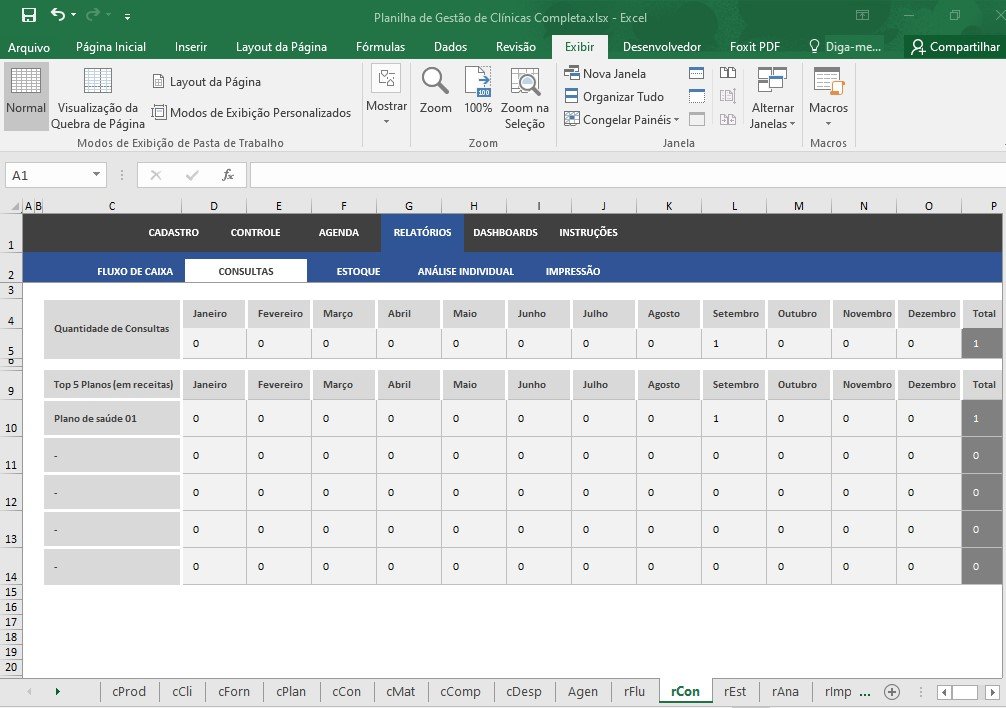Switch to the rEst sheet tab
This screenshot has width=1006, height=708.
[x=735, y=692]
